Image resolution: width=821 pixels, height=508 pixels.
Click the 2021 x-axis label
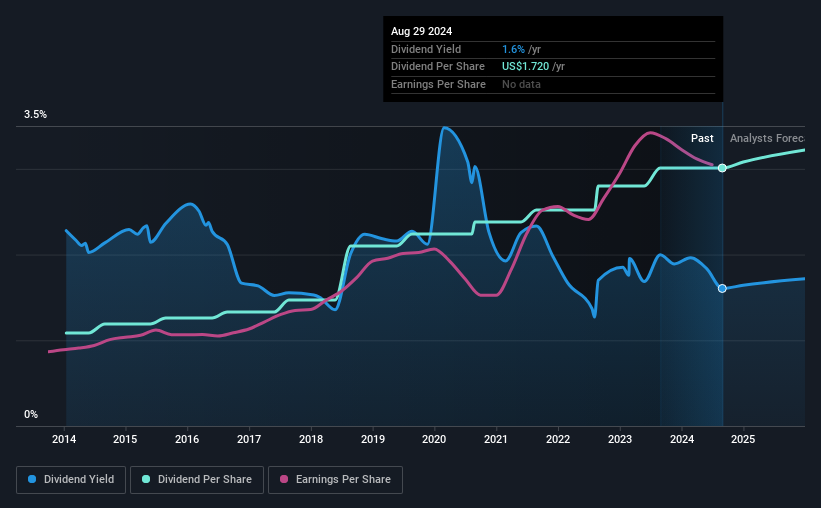point(496,439)
